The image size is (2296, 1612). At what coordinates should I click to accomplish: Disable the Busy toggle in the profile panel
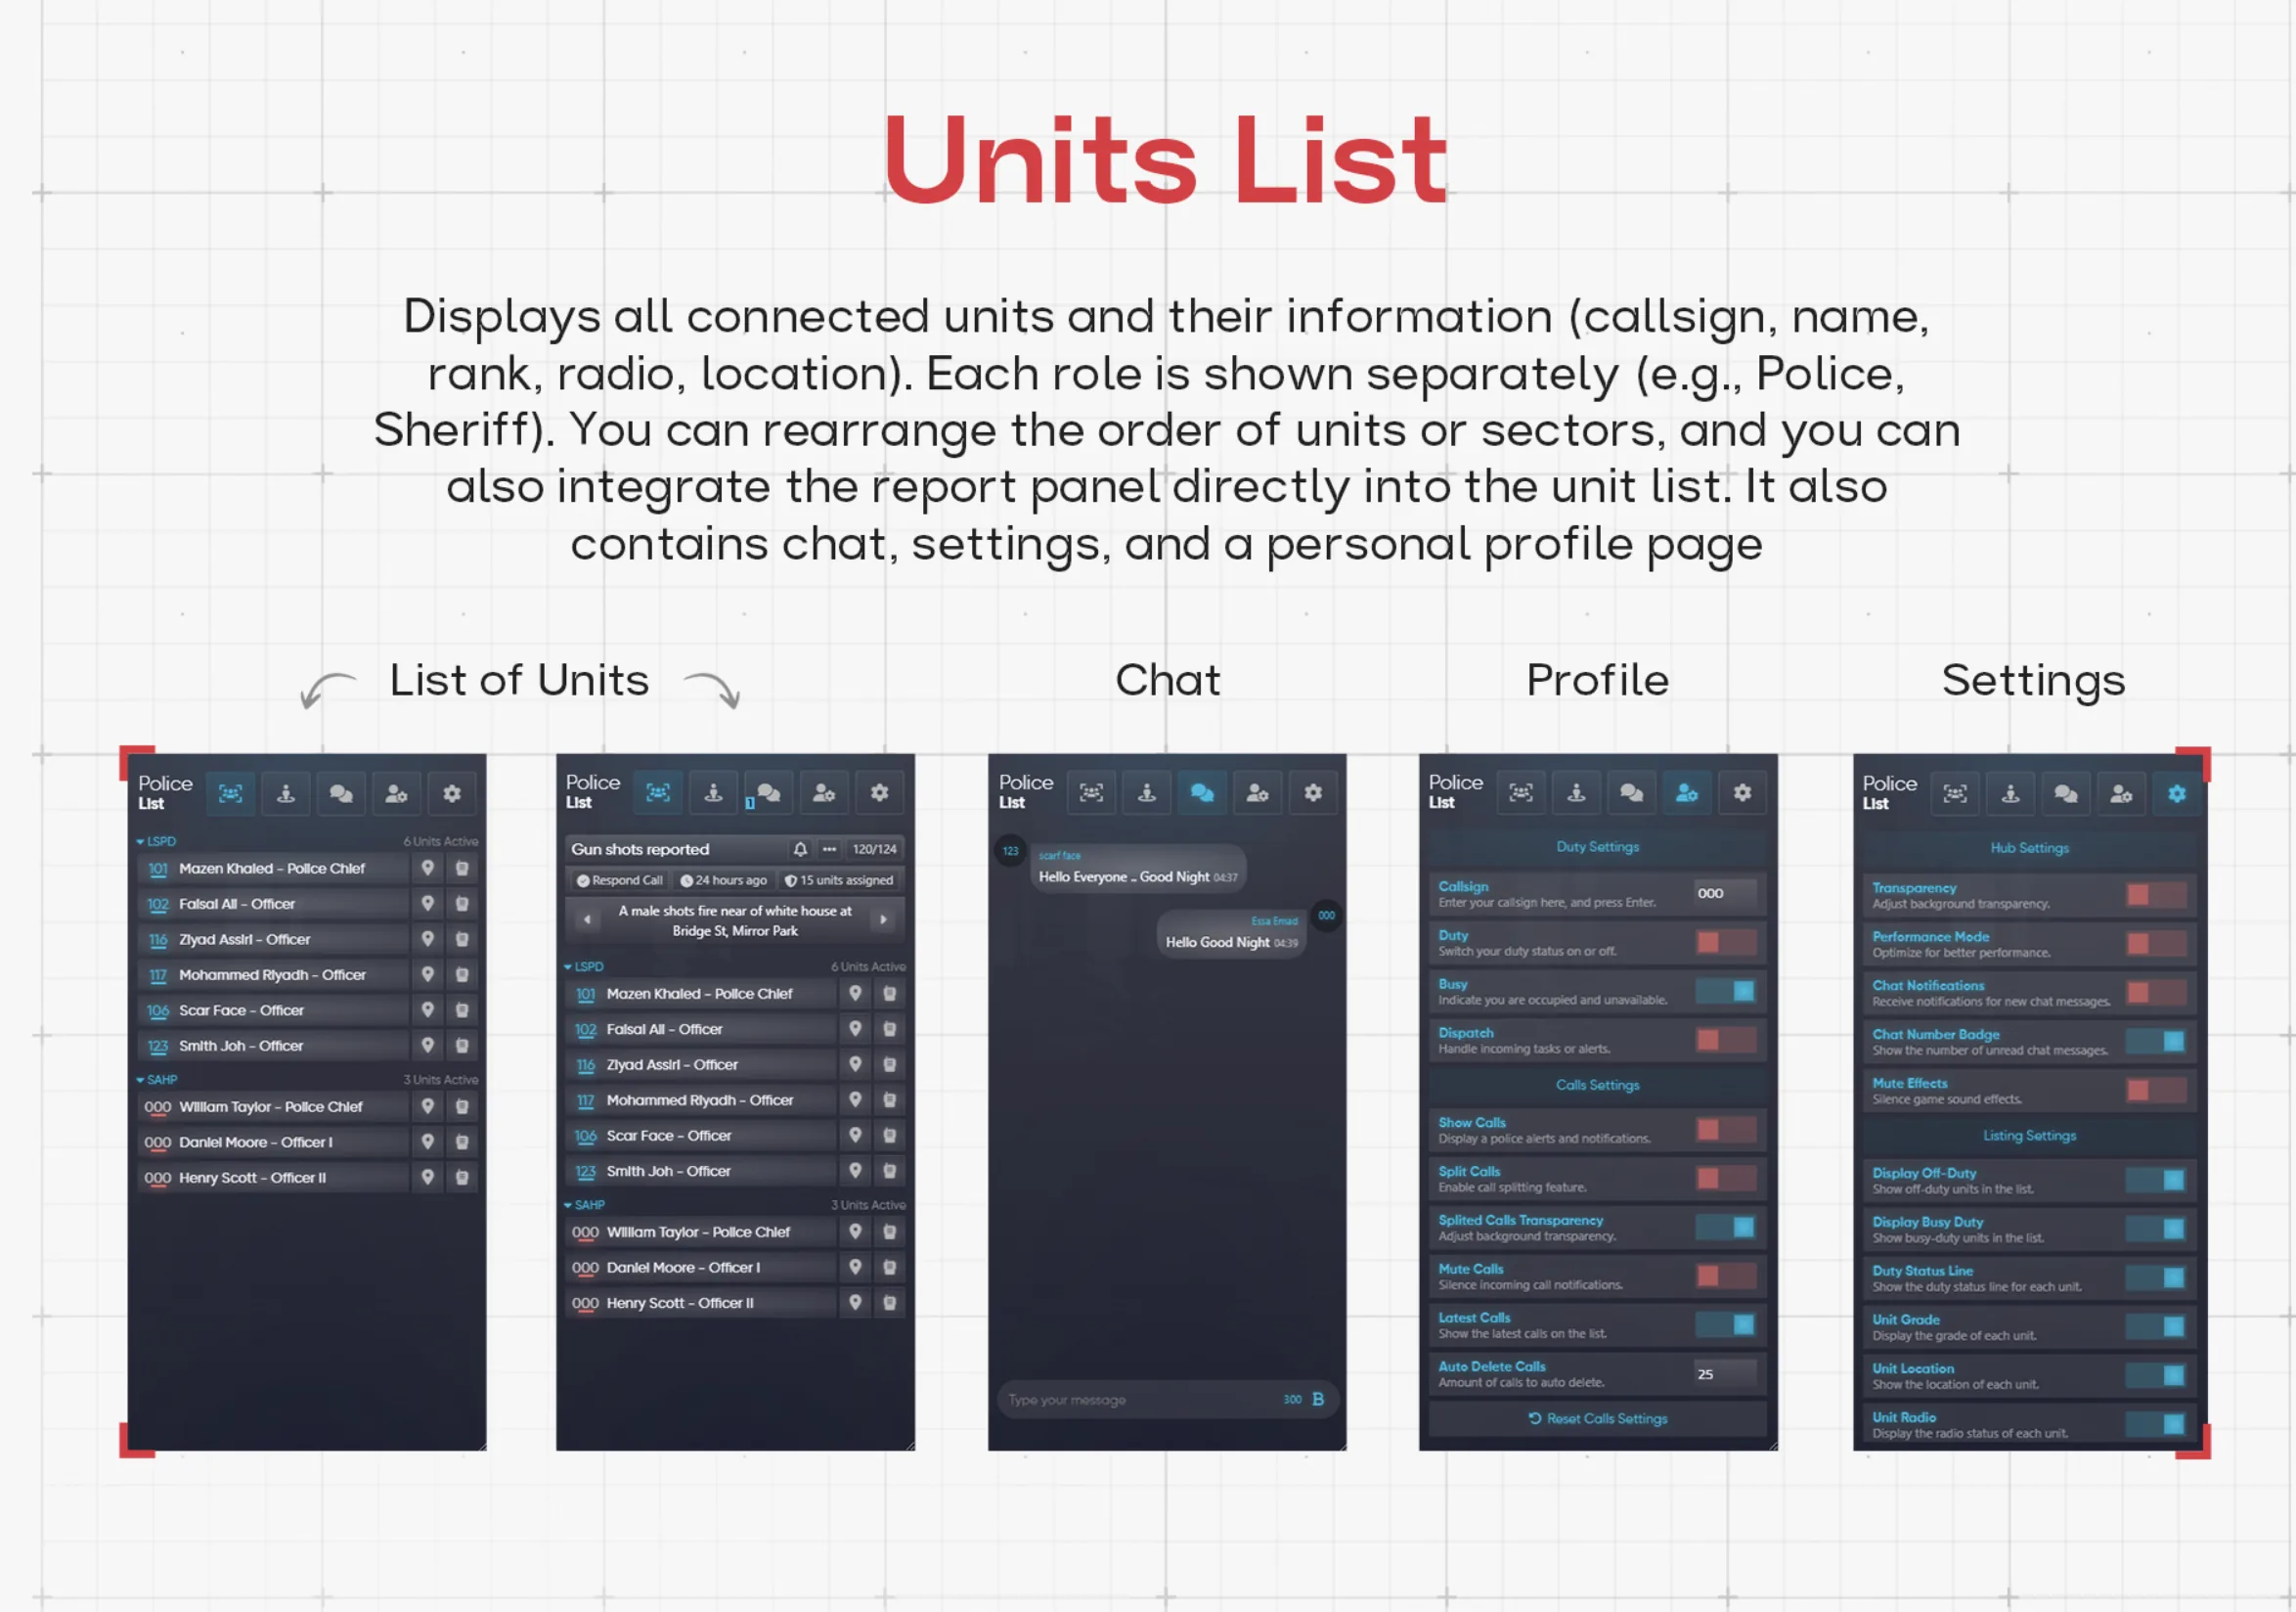(1726, 991)
